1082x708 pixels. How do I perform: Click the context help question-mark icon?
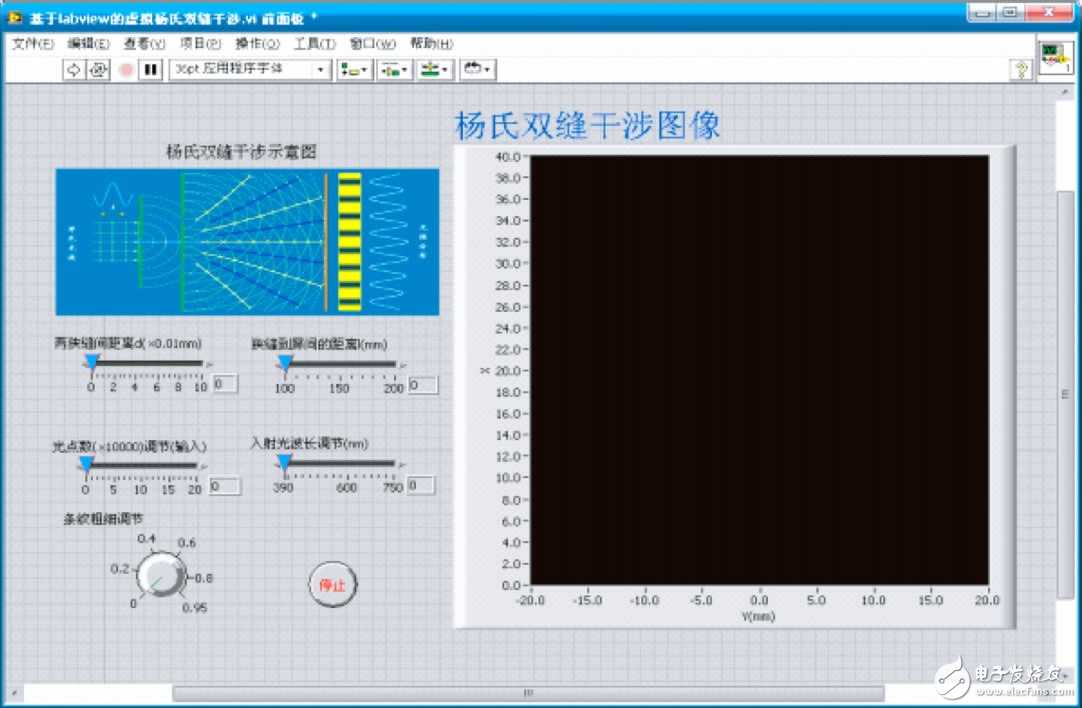pyautogui.click(x=1021, y=69)
